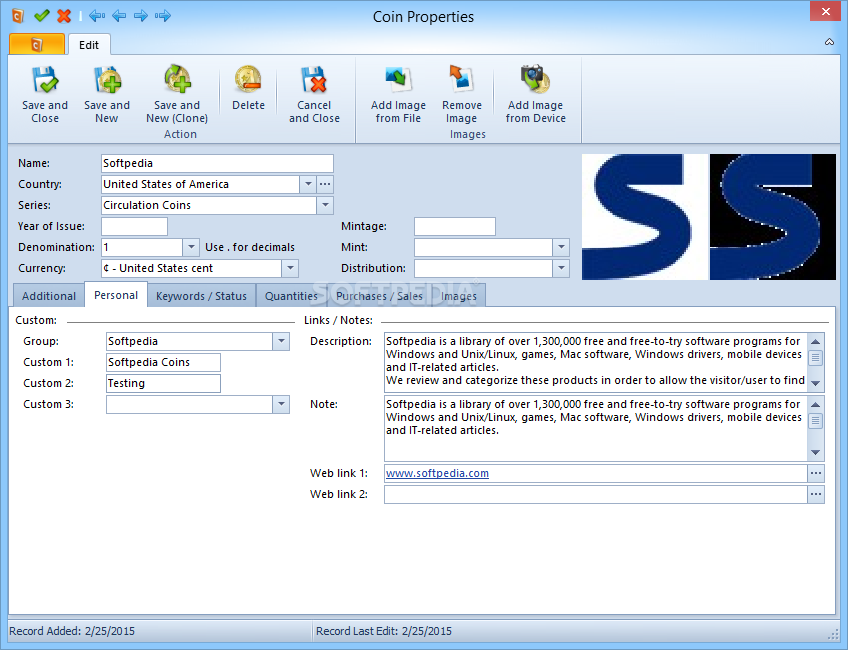The width and height of the screenshot is (848, 650).
Task: Click the Name input field
Action: 217,163
